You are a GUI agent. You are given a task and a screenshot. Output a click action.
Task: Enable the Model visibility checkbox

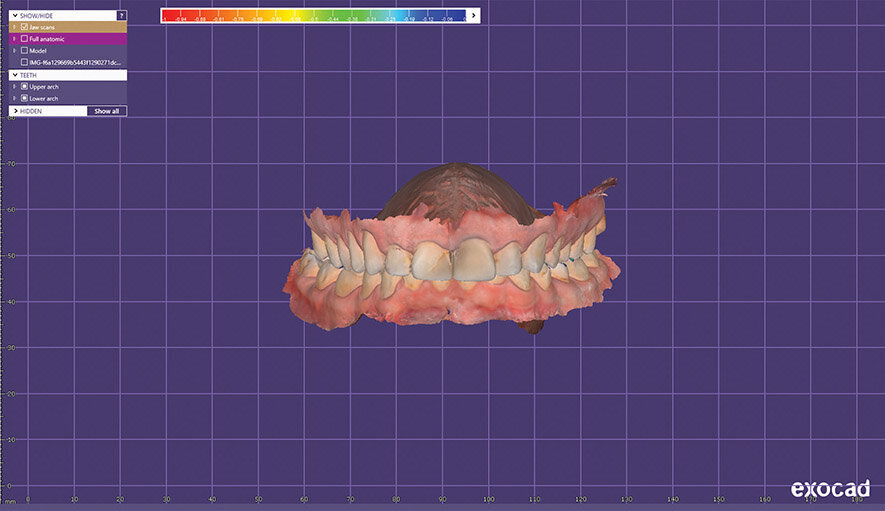tap(24, 50)
